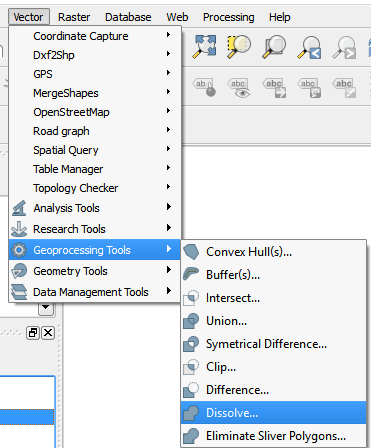Select the Change Label tool
Screen dimensions: 371x448
[344, 88]
